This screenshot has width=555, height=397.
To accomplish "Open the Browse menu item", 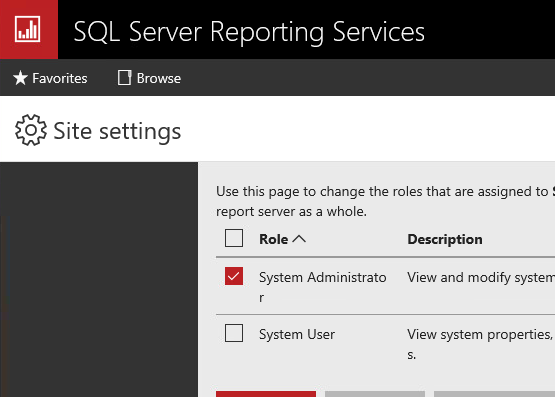I will 149,78.
